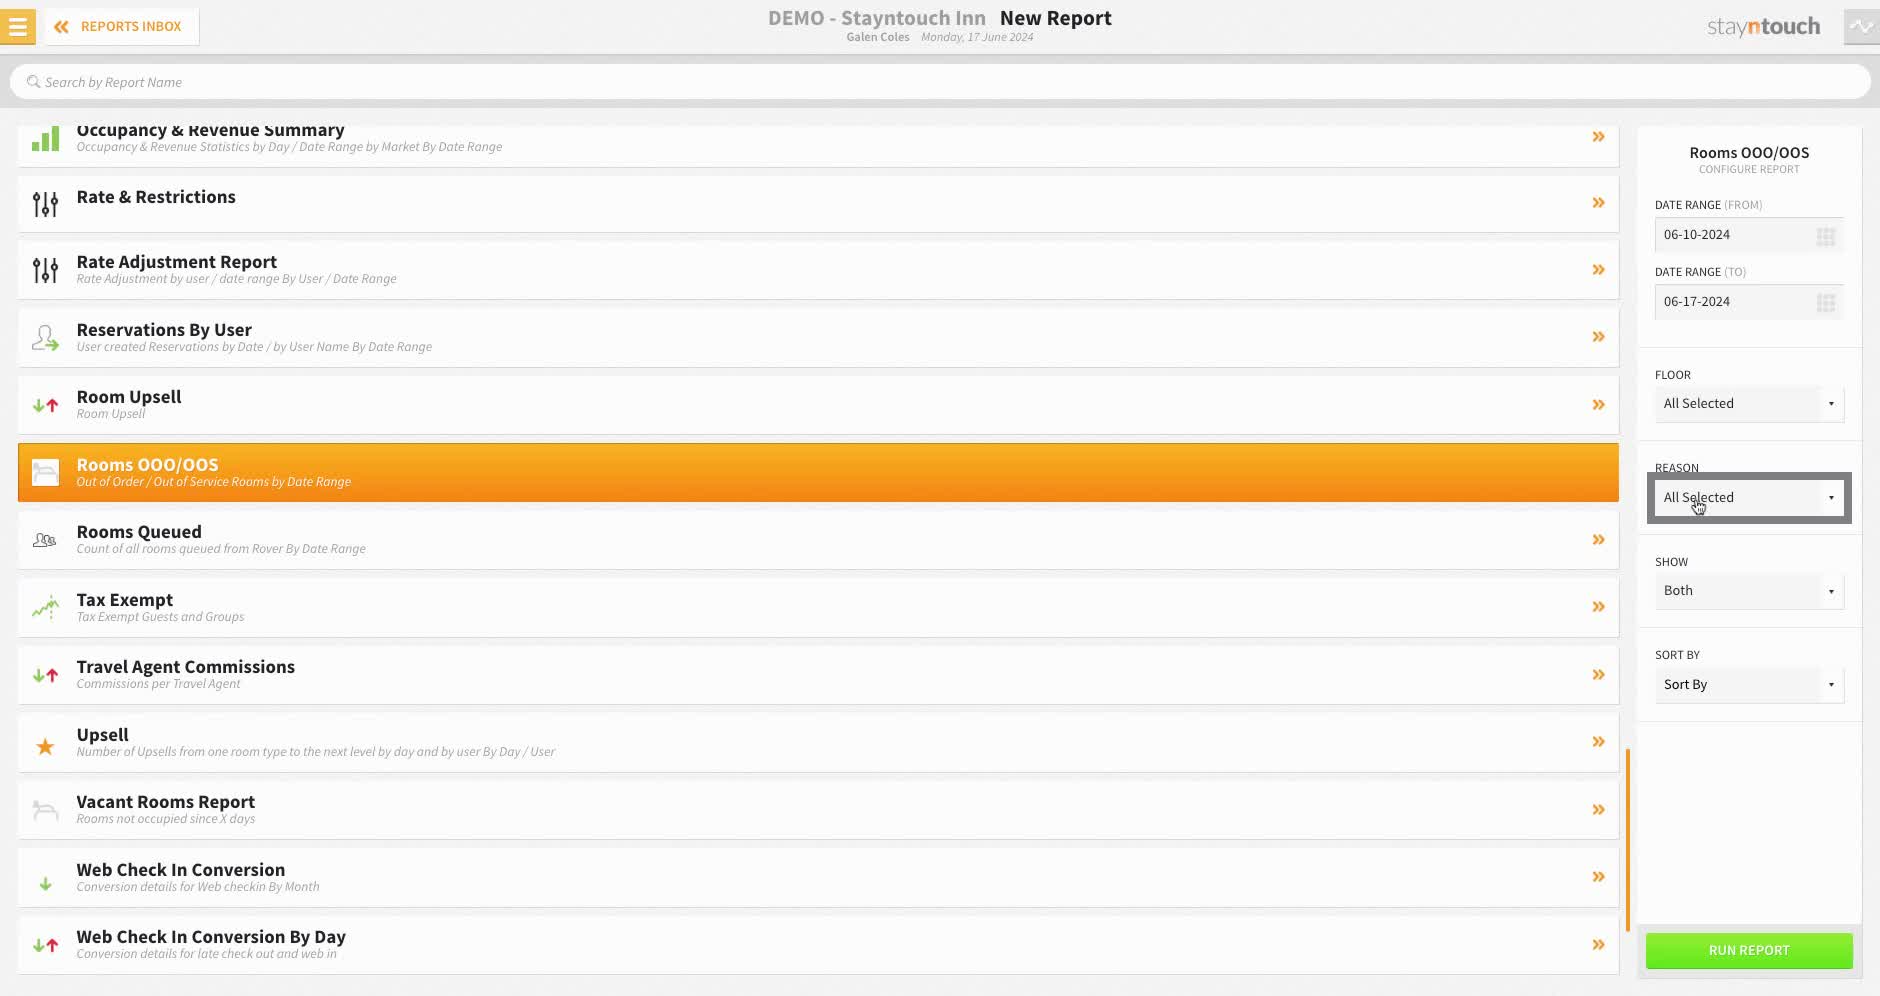
Task: Expand Rate Adjustment Report chevron
Action: pos(1598,270)
